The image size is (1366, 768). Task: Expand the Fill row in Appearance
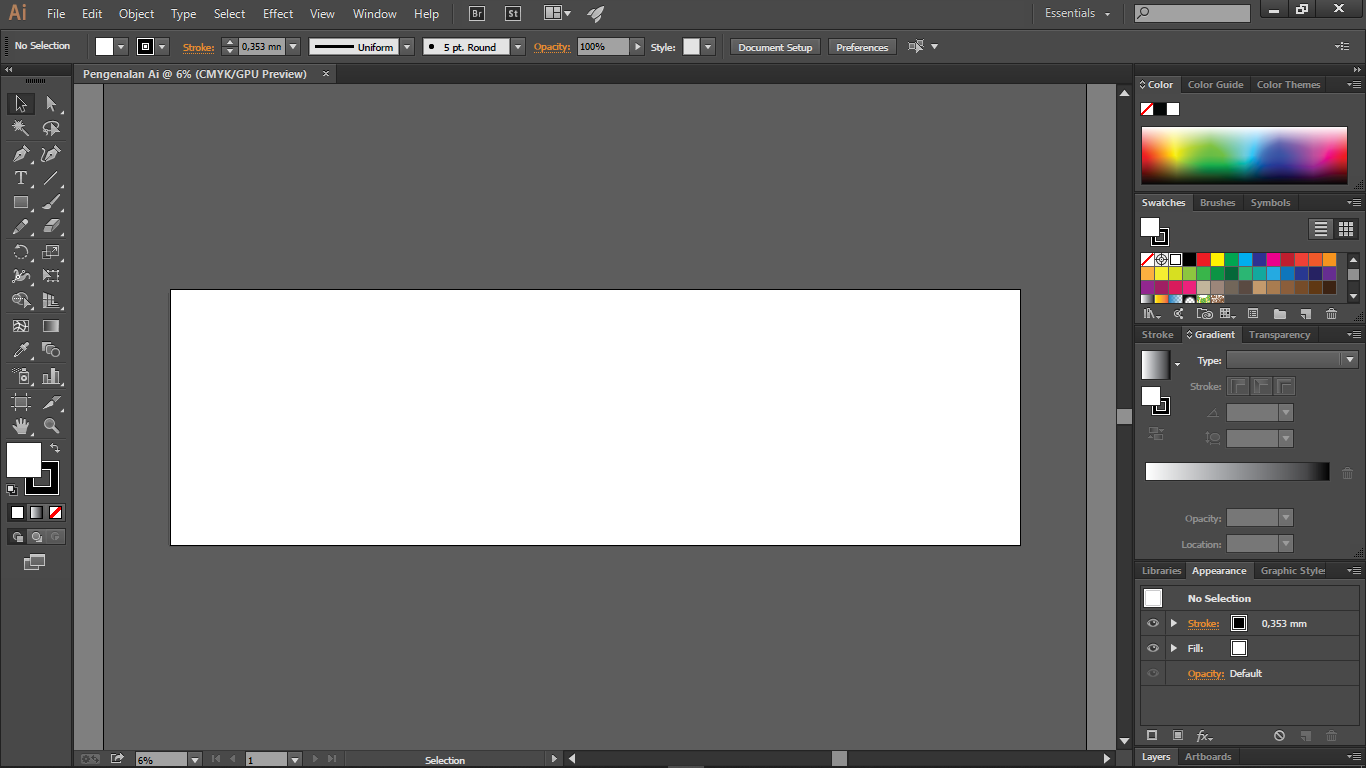click(1174, 648)
